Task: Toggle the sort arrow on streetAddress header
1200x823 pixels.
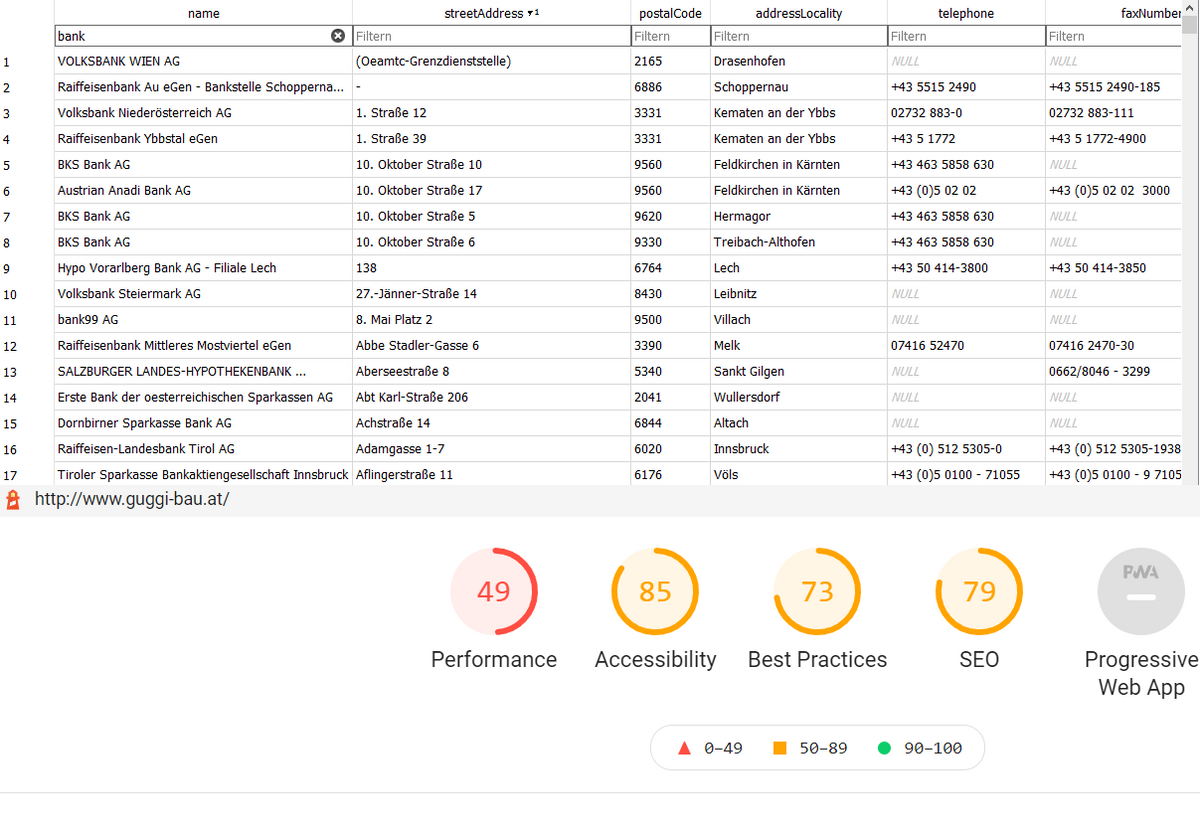Action: 533,13
